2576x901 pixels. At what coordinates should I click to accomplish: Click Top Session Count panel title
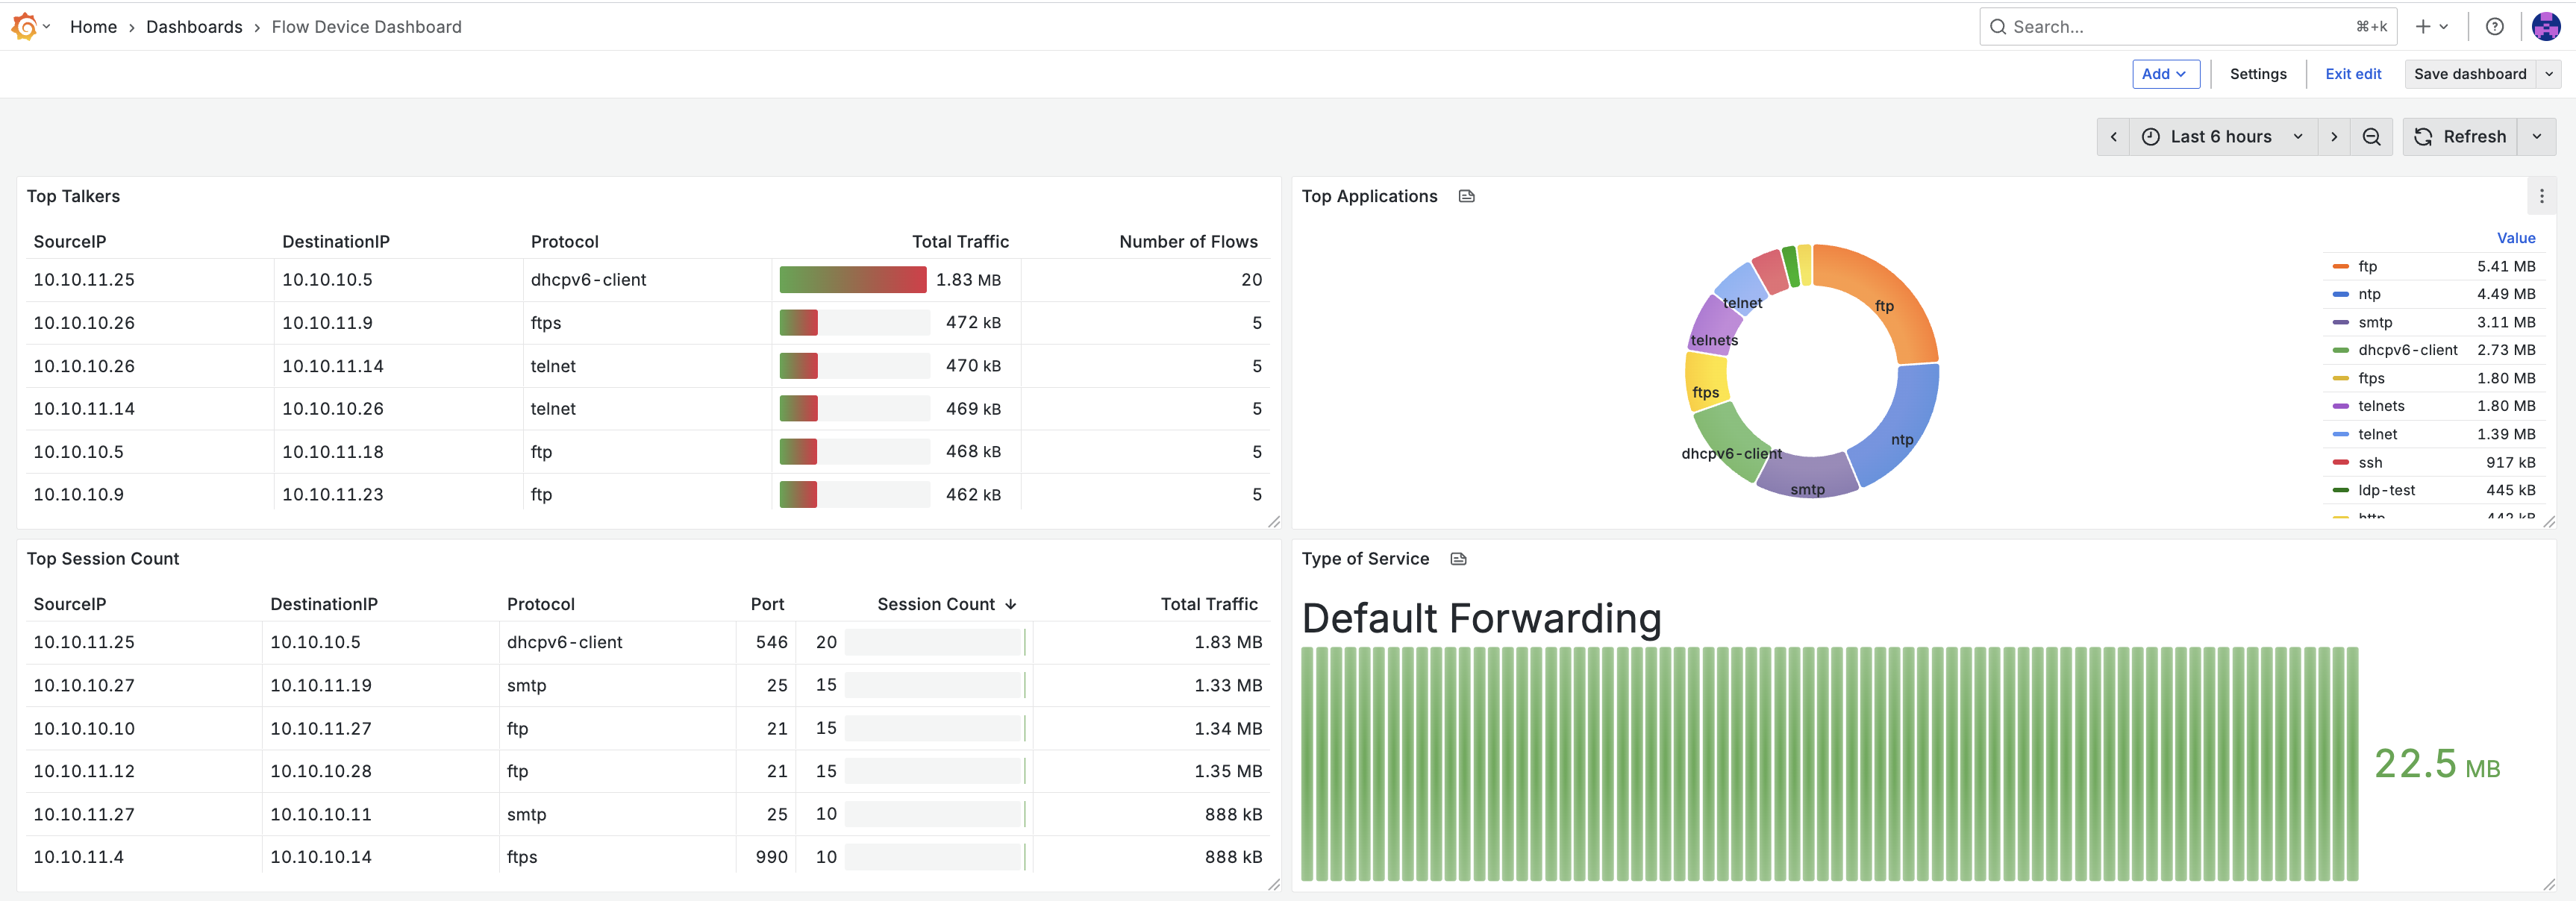click(x=103, y=559)
